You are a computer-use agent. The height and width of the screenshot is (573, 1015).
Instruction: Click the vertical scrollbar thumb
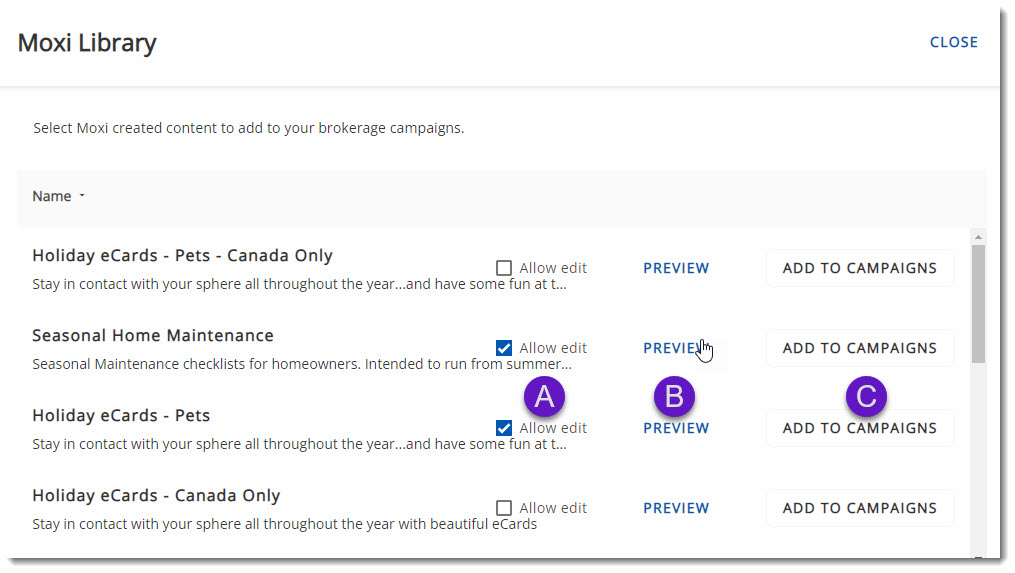[978, 300]
